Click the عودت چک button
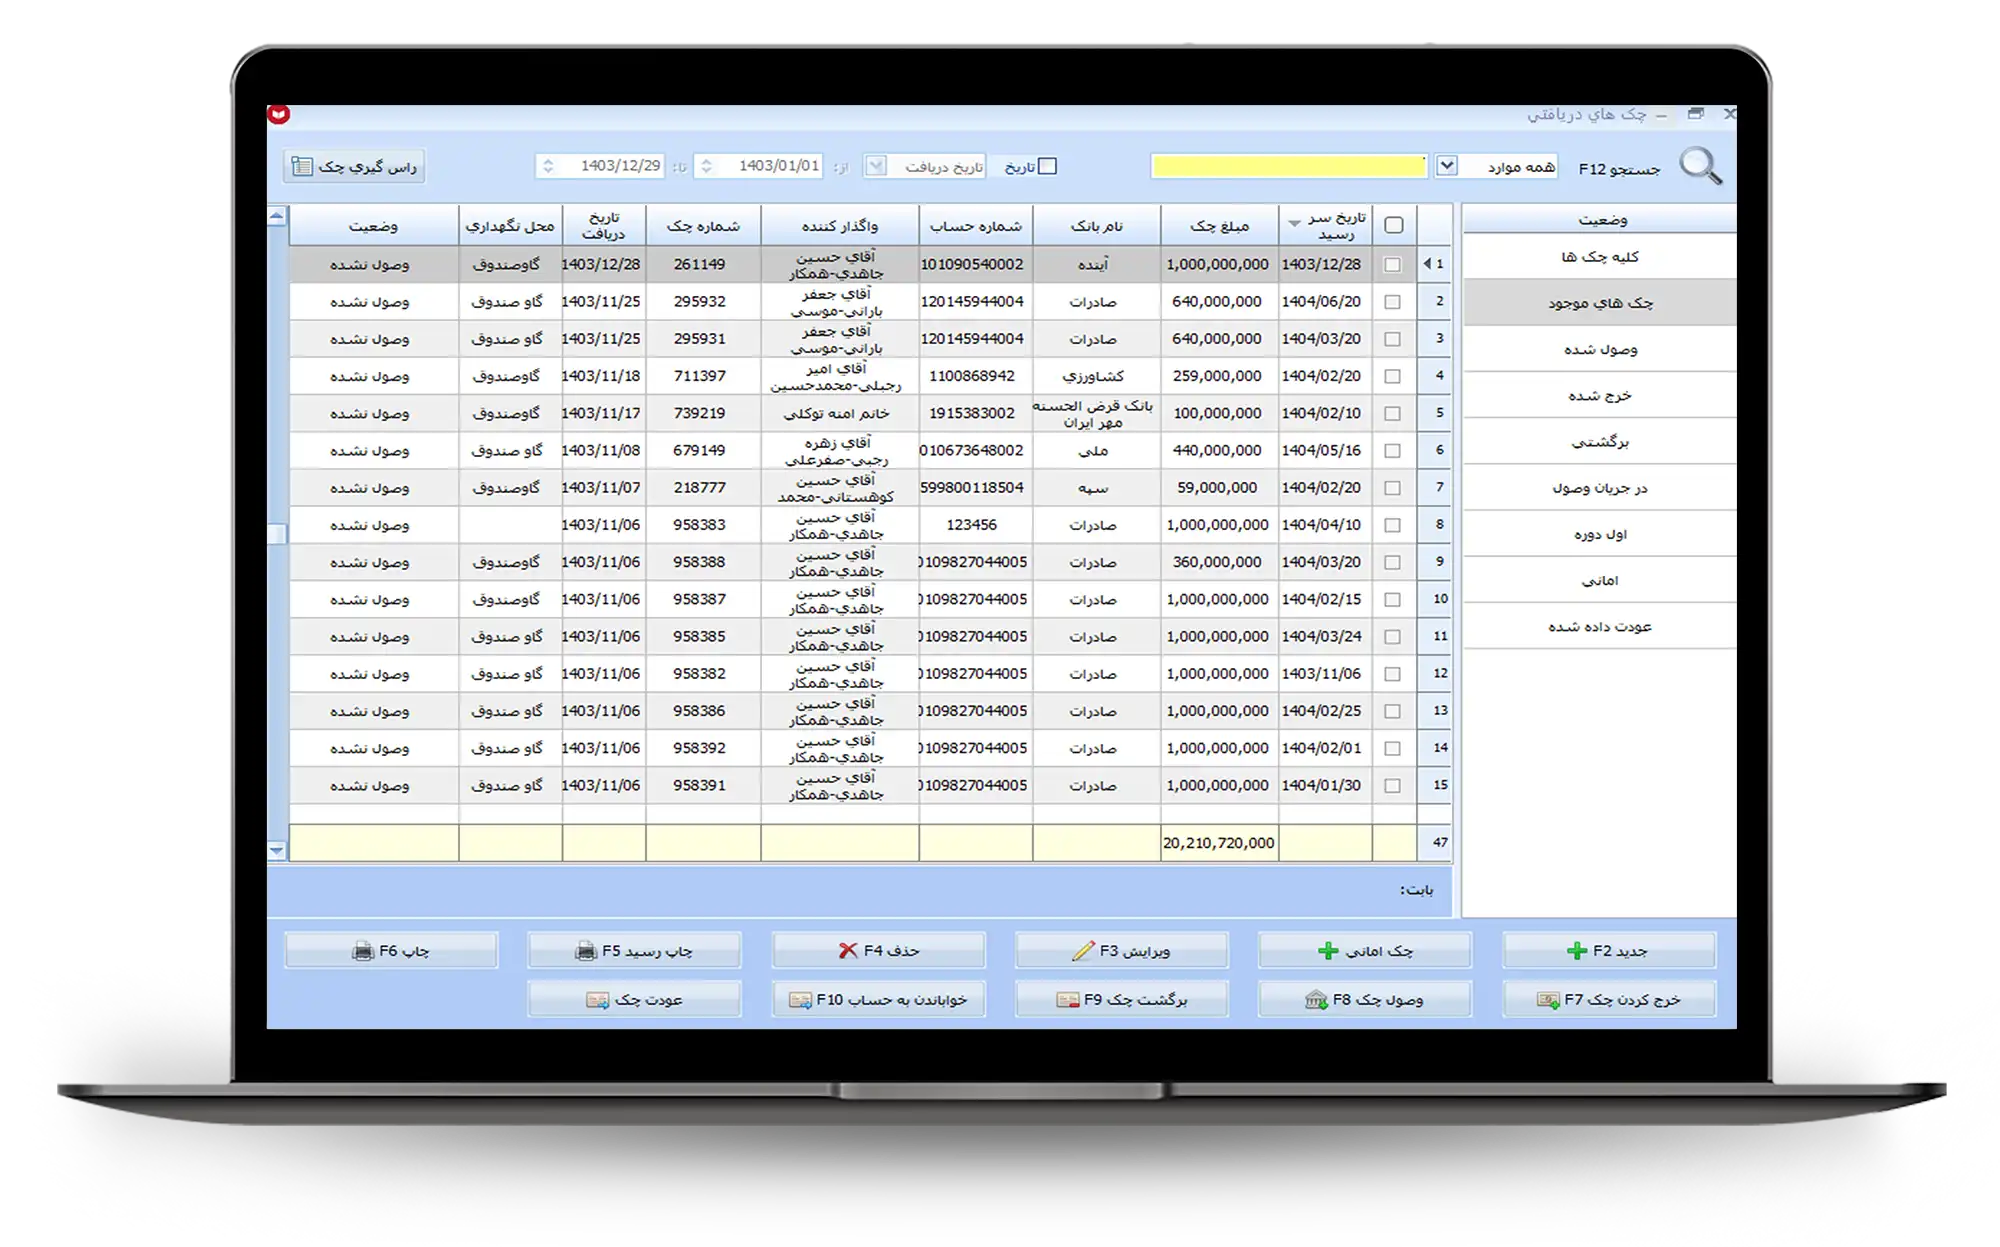 [635, 1000]
